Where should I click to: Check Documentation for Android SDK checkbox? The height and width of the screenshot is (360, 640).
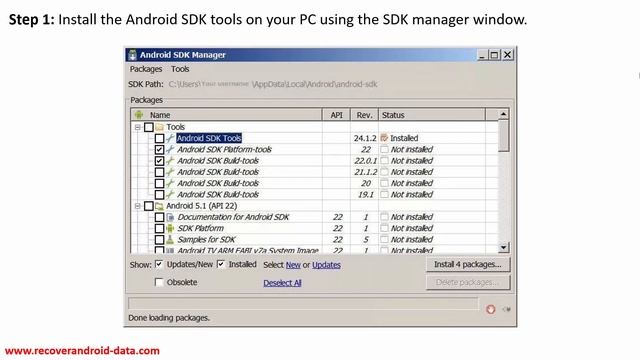coord(160,217)
